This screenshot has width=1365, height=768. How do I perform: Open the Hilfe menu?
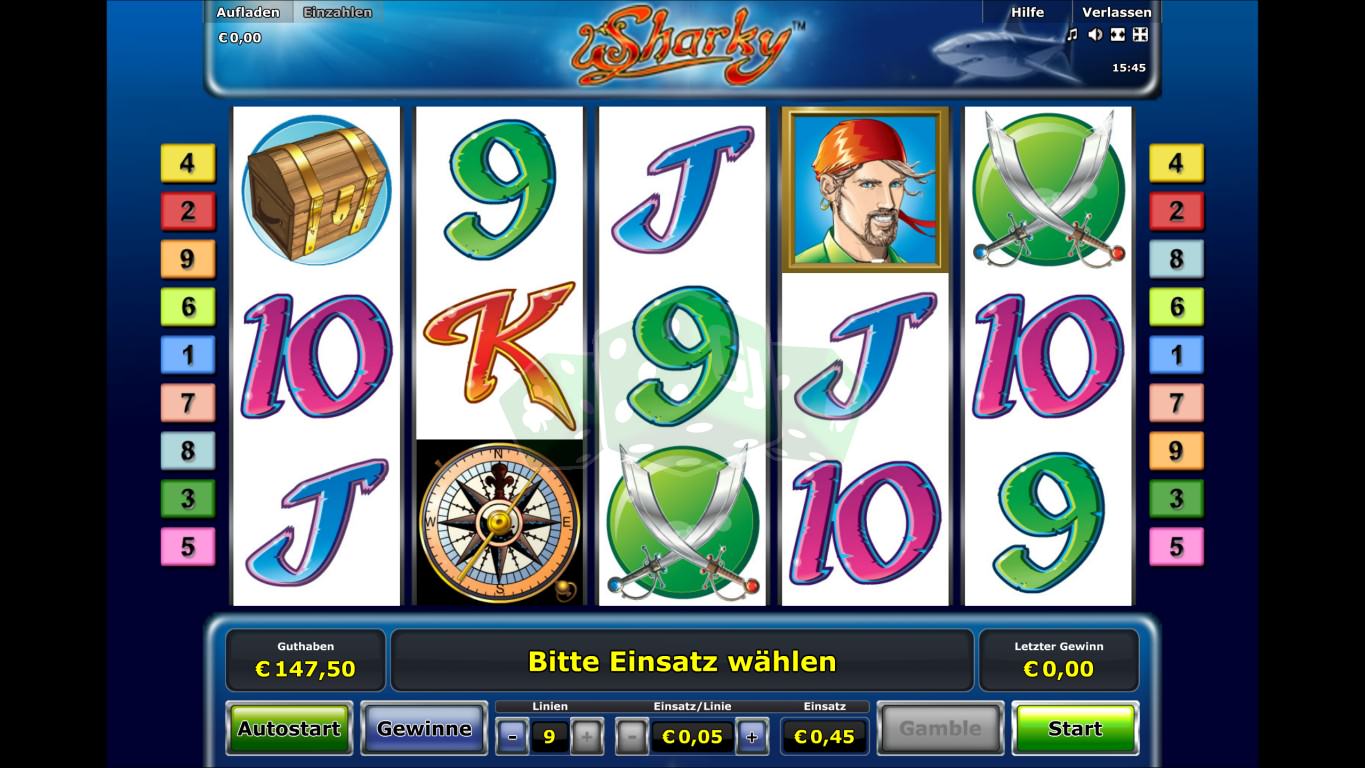tap(1027, 12)
